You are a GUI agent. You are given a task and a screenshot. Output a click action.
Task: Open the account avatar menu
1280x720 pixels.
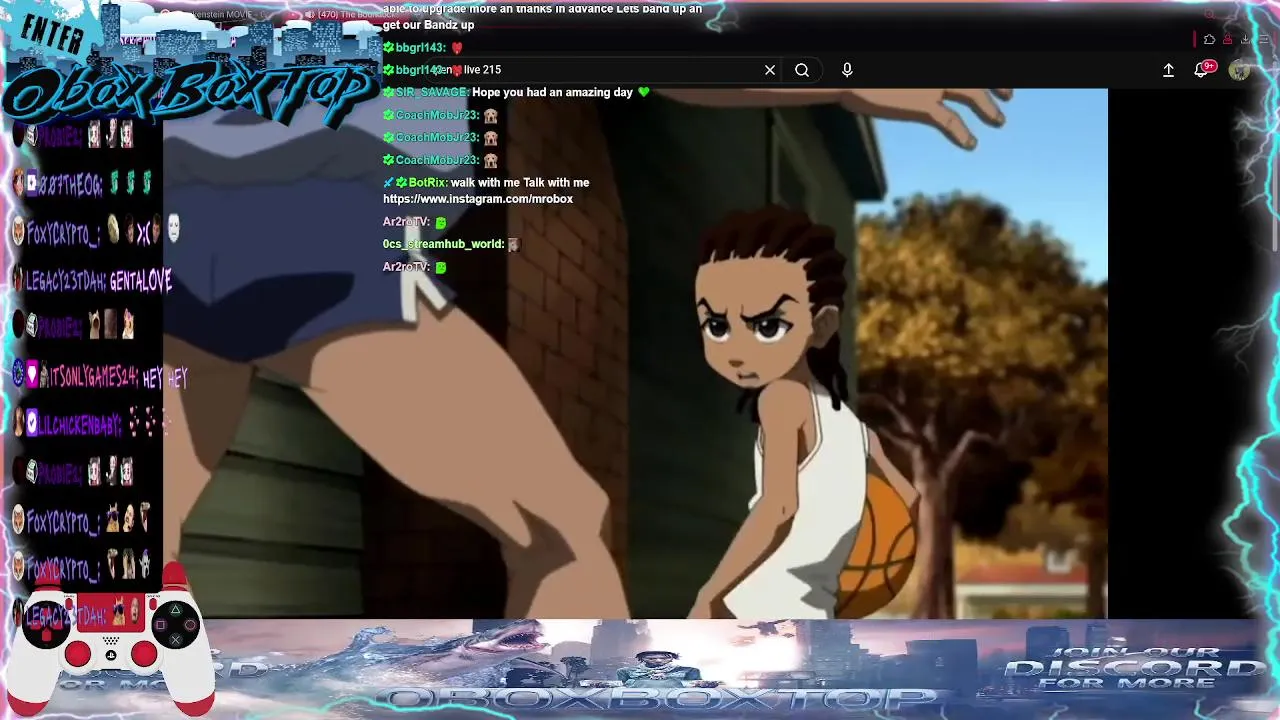pyautogui.click(x=1239, y=70)
